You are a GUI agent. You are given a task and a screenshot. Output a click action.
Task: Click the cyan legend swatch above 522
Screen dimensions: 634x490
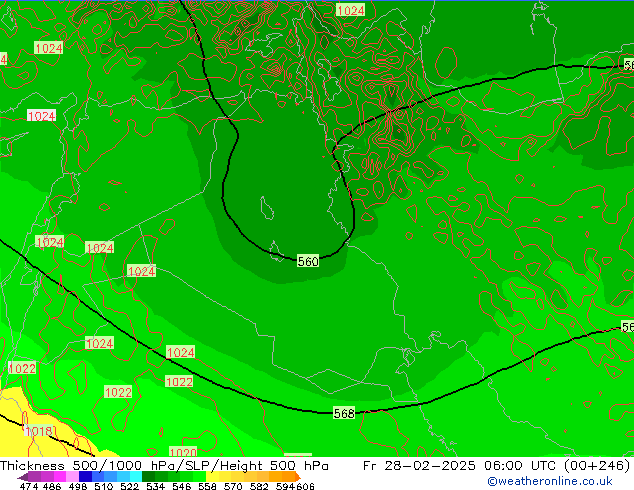(136, 476)
